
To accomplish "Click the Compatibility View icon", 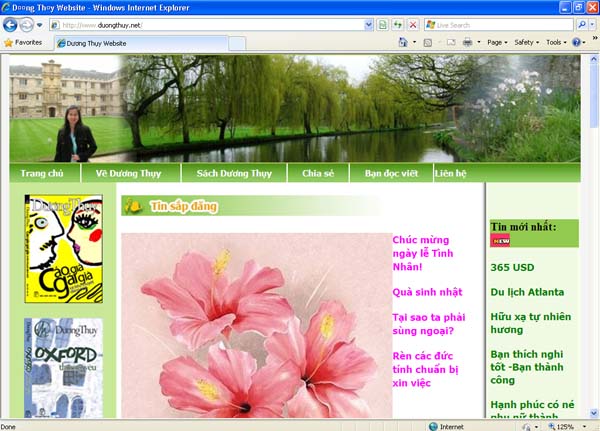I will (384, 24).
